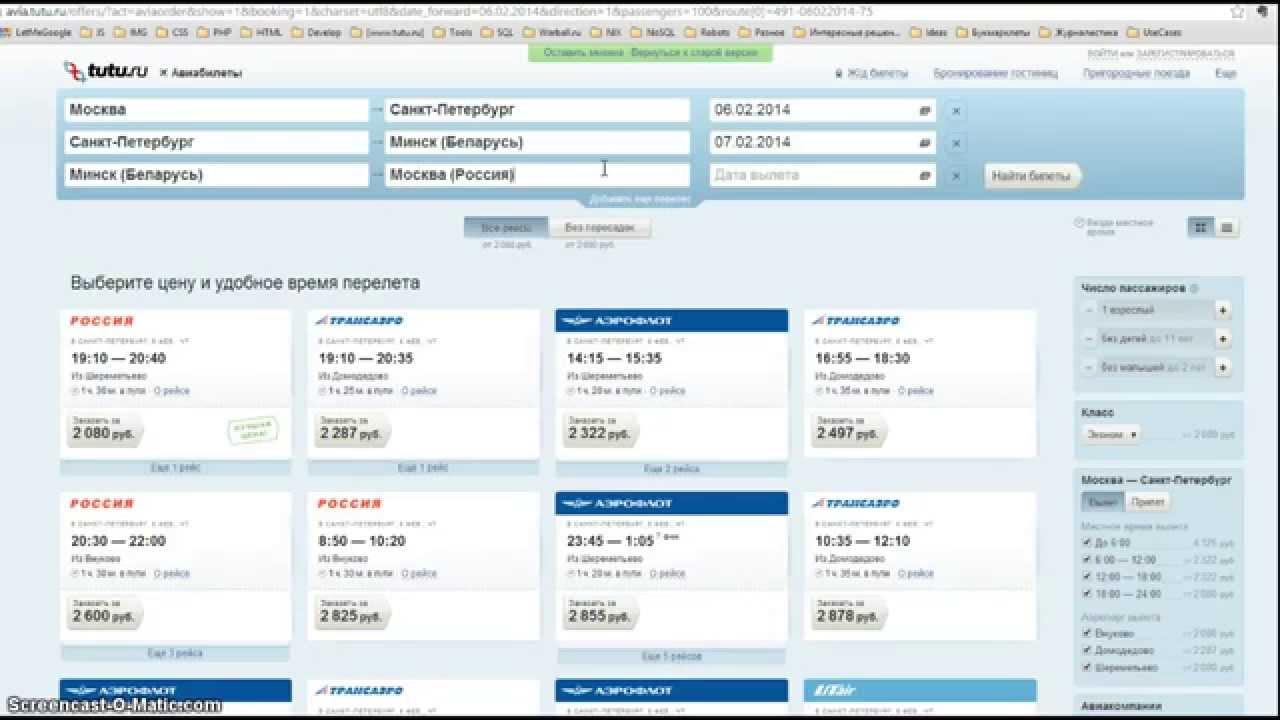Order the 2 825 руб. Россия flight

(352, 613)
